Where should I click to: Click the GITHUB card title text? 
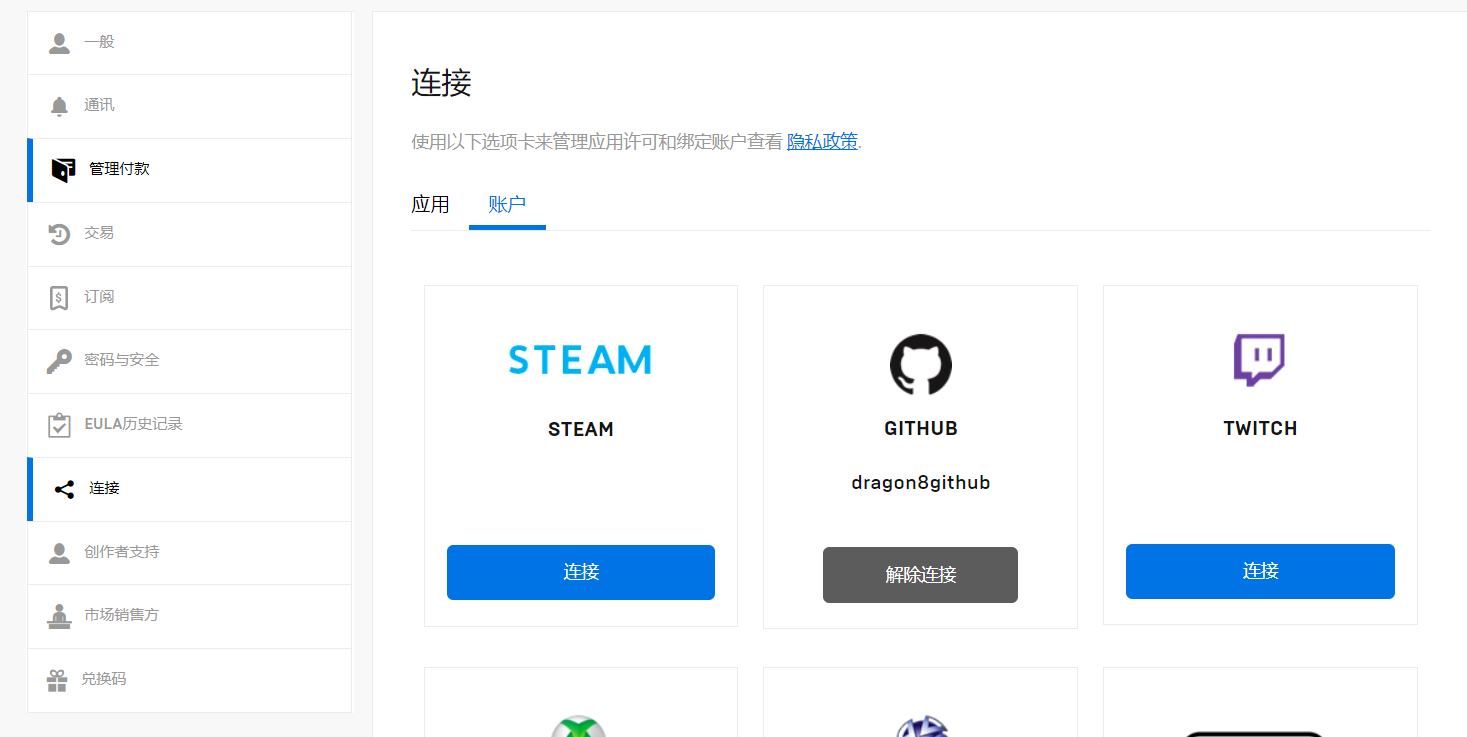[x=921, y=429]
